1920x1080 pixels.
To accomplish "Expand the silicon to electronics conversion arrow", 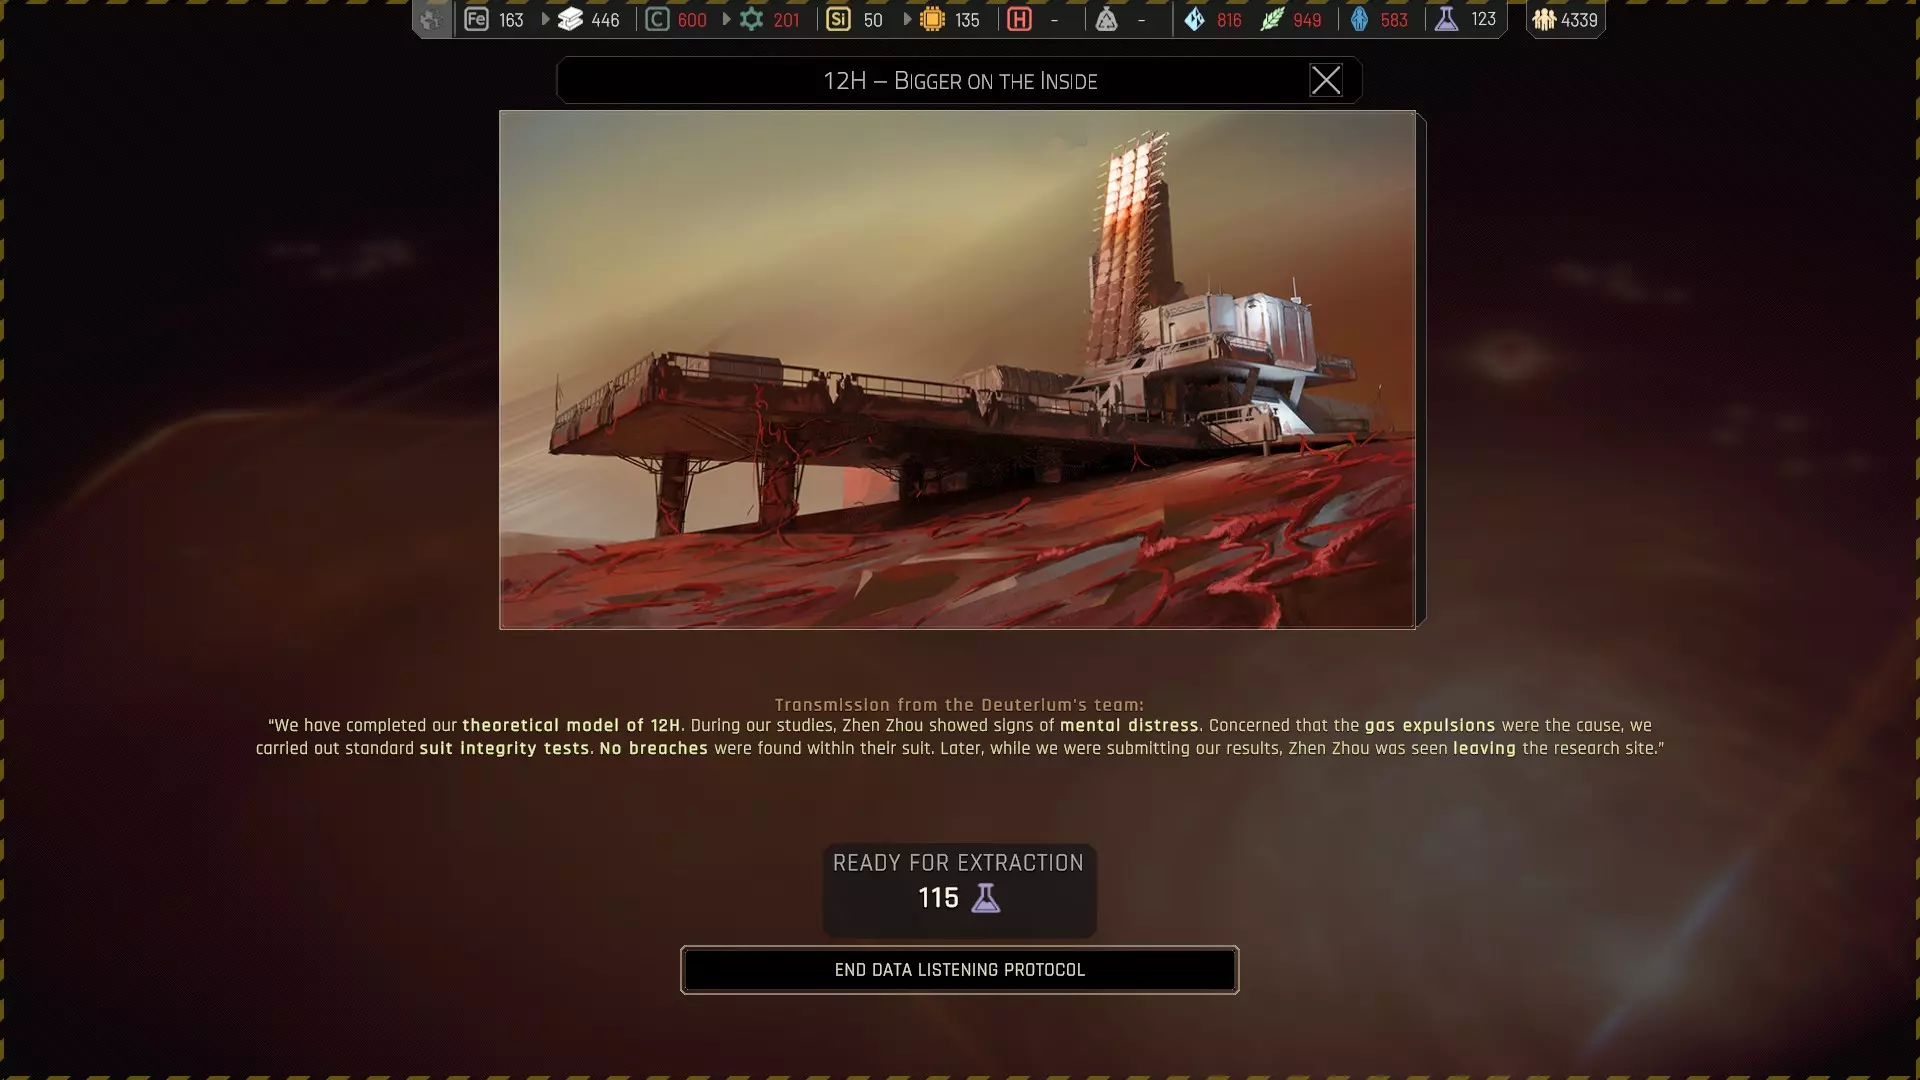I will [907, 19].
